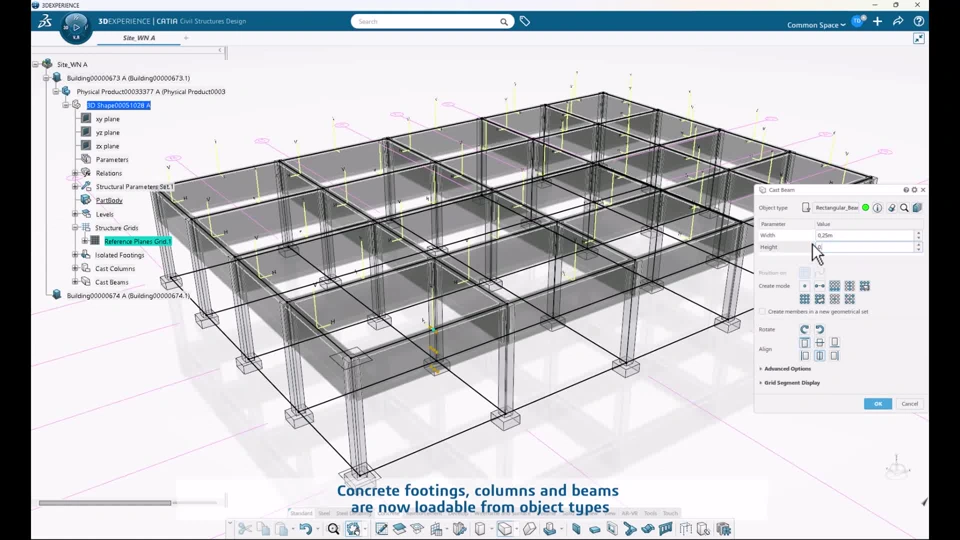Click the link icon next to the info icon
Viewport: 960px width, 540px height.
pyautogui.click(x=891, y=208)
